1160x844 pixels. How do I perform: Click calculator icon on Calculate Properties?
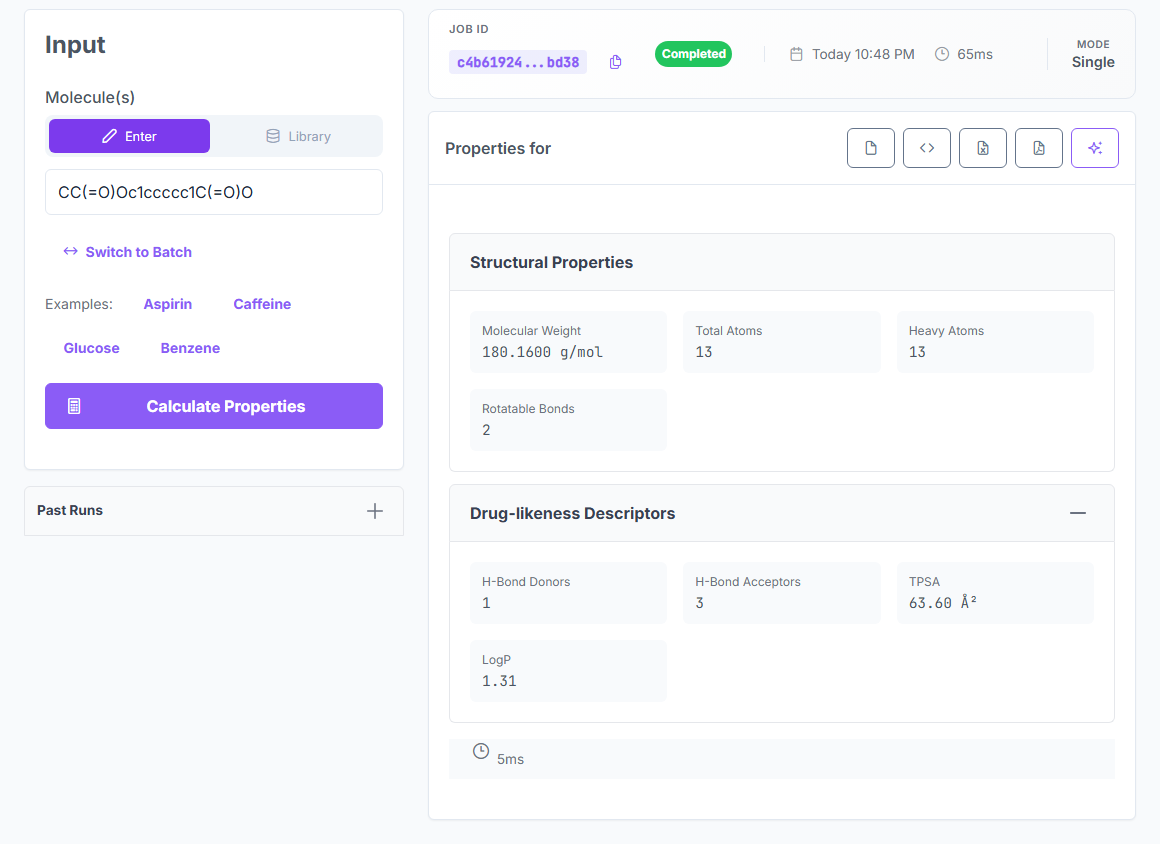click(x=74, y=406)
